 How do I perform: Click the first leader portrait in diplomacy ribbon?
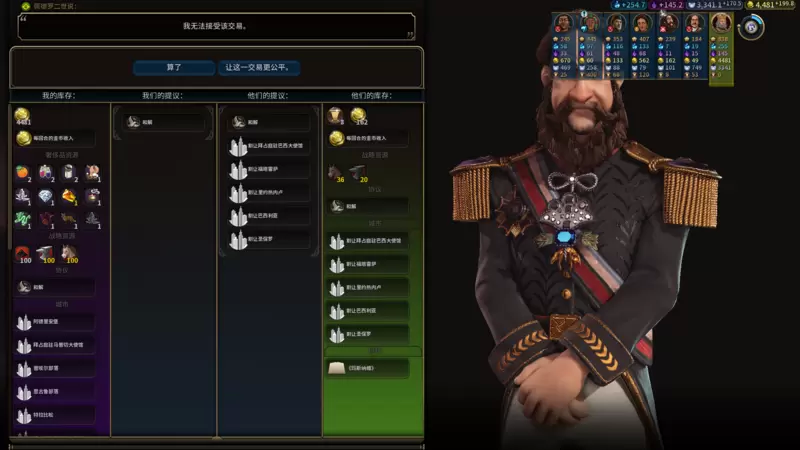pos(563,23)
